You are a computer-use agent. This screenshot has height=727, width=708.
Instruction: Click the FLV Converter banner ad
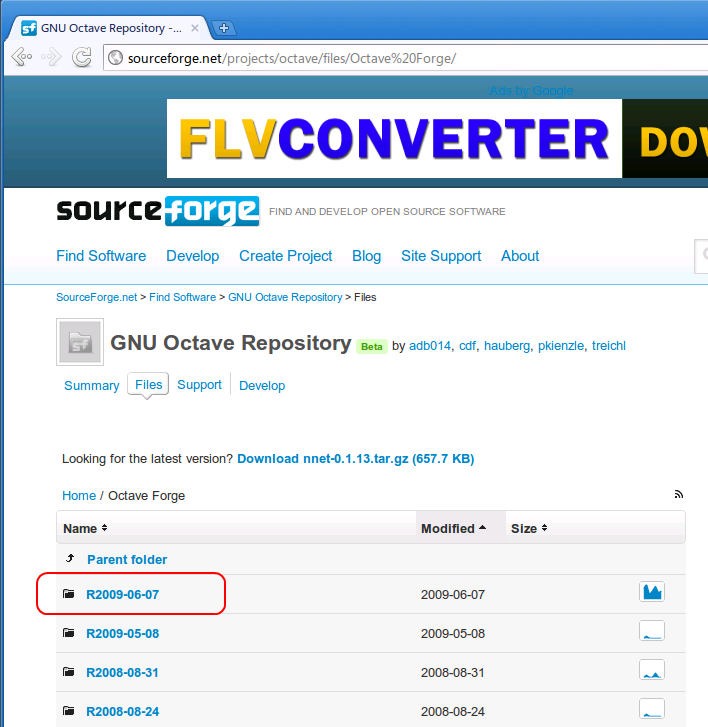click(x=437, y=138)
